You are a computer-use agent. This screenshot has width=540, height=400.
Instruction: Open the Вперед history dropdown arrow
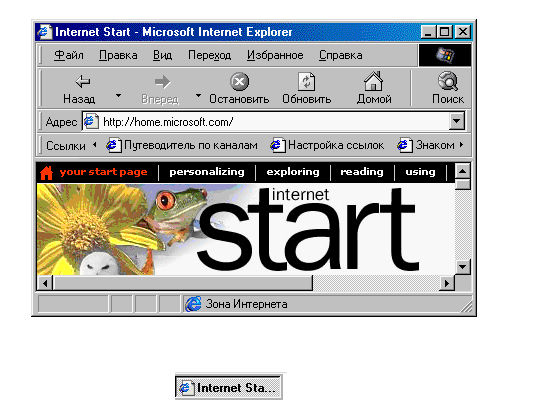coord(198,95)
